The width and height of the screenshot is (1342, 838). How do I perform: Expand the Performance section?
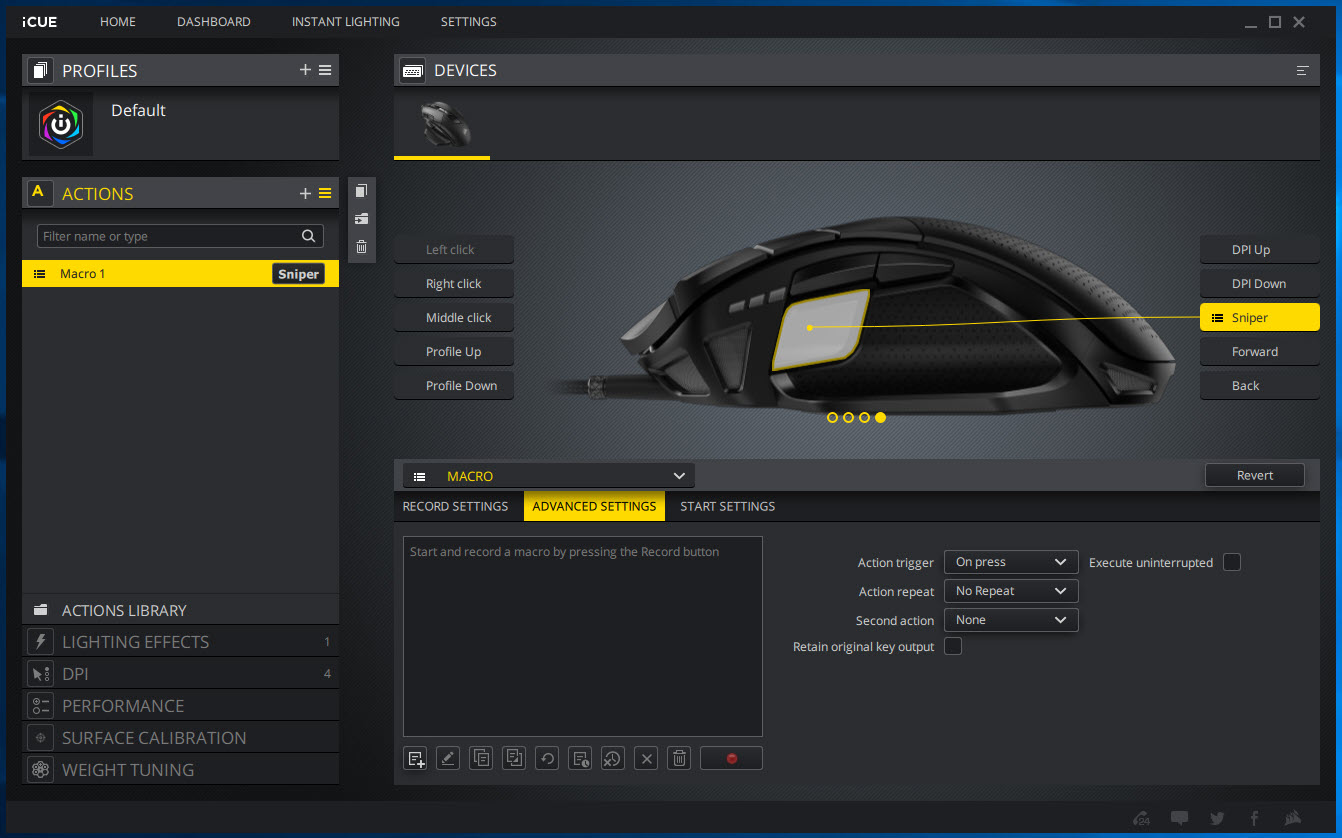coord(180,706)
